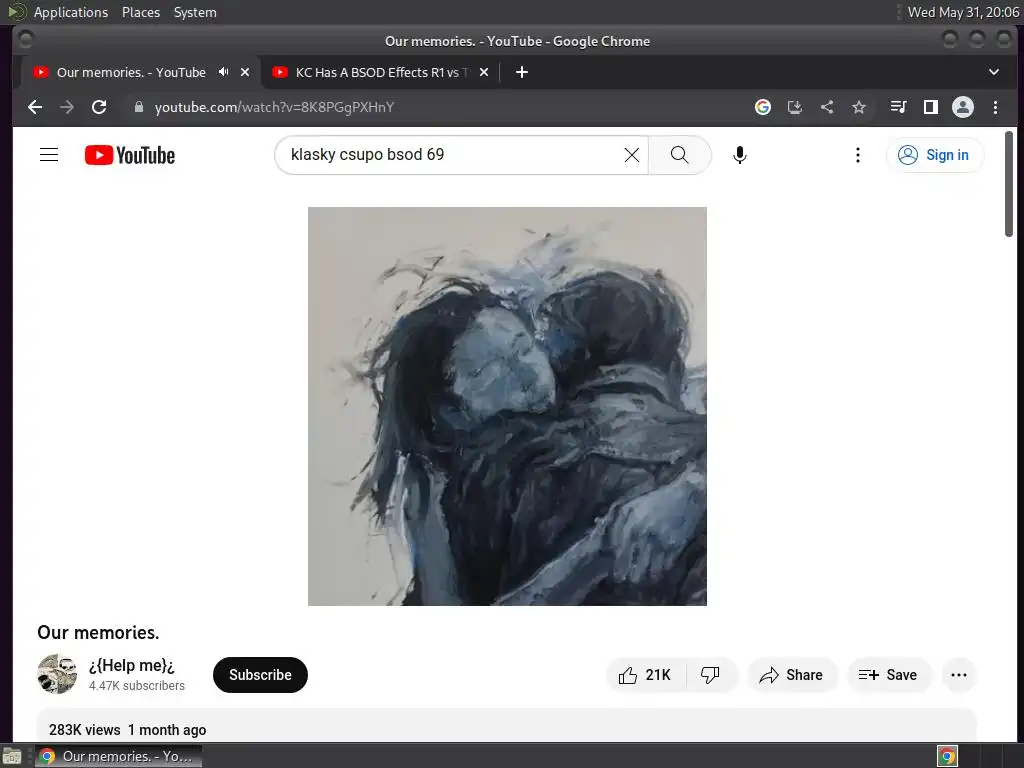Toggle Chrome side panel icon
The width and height of the screenshot is (1024, 768).
coord(931,107)
